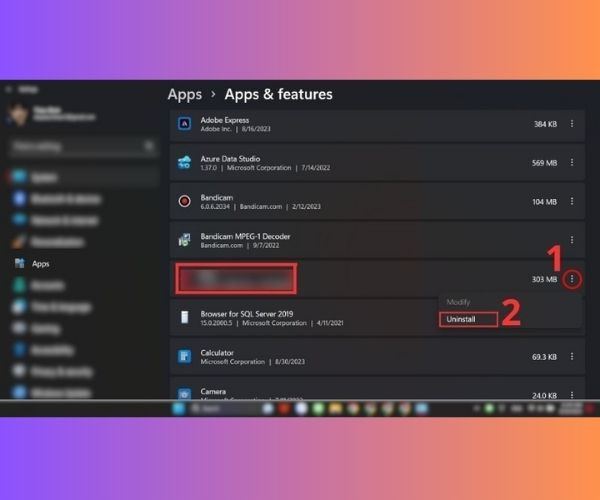Click the Bandicam MPEG-1 Decoder icon
The image size is (600, 500).
tap(184, 240)
